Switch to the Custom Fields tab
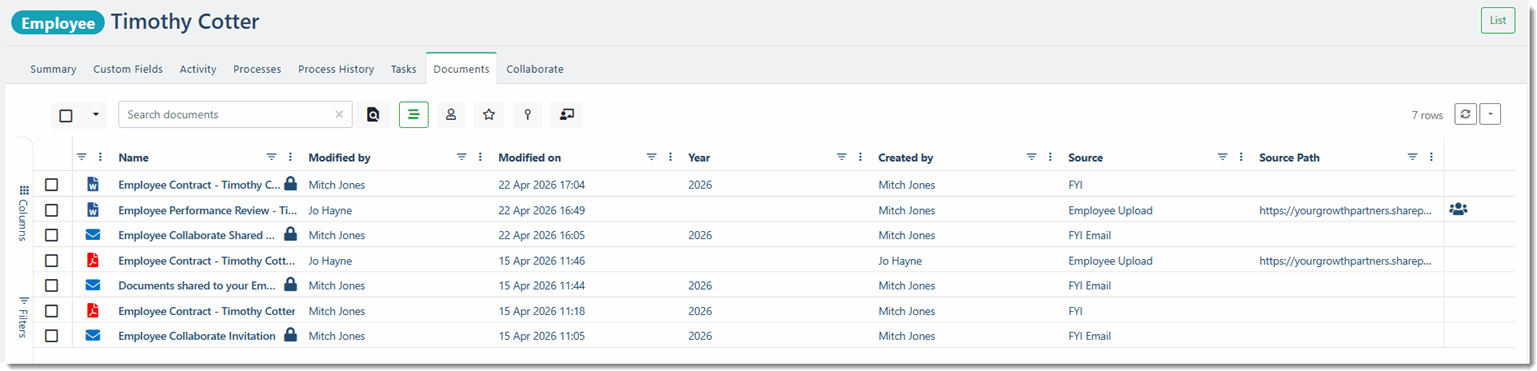Image resolution: width=1537 pixels, height=371 pixels. click(x=128, y=69)
